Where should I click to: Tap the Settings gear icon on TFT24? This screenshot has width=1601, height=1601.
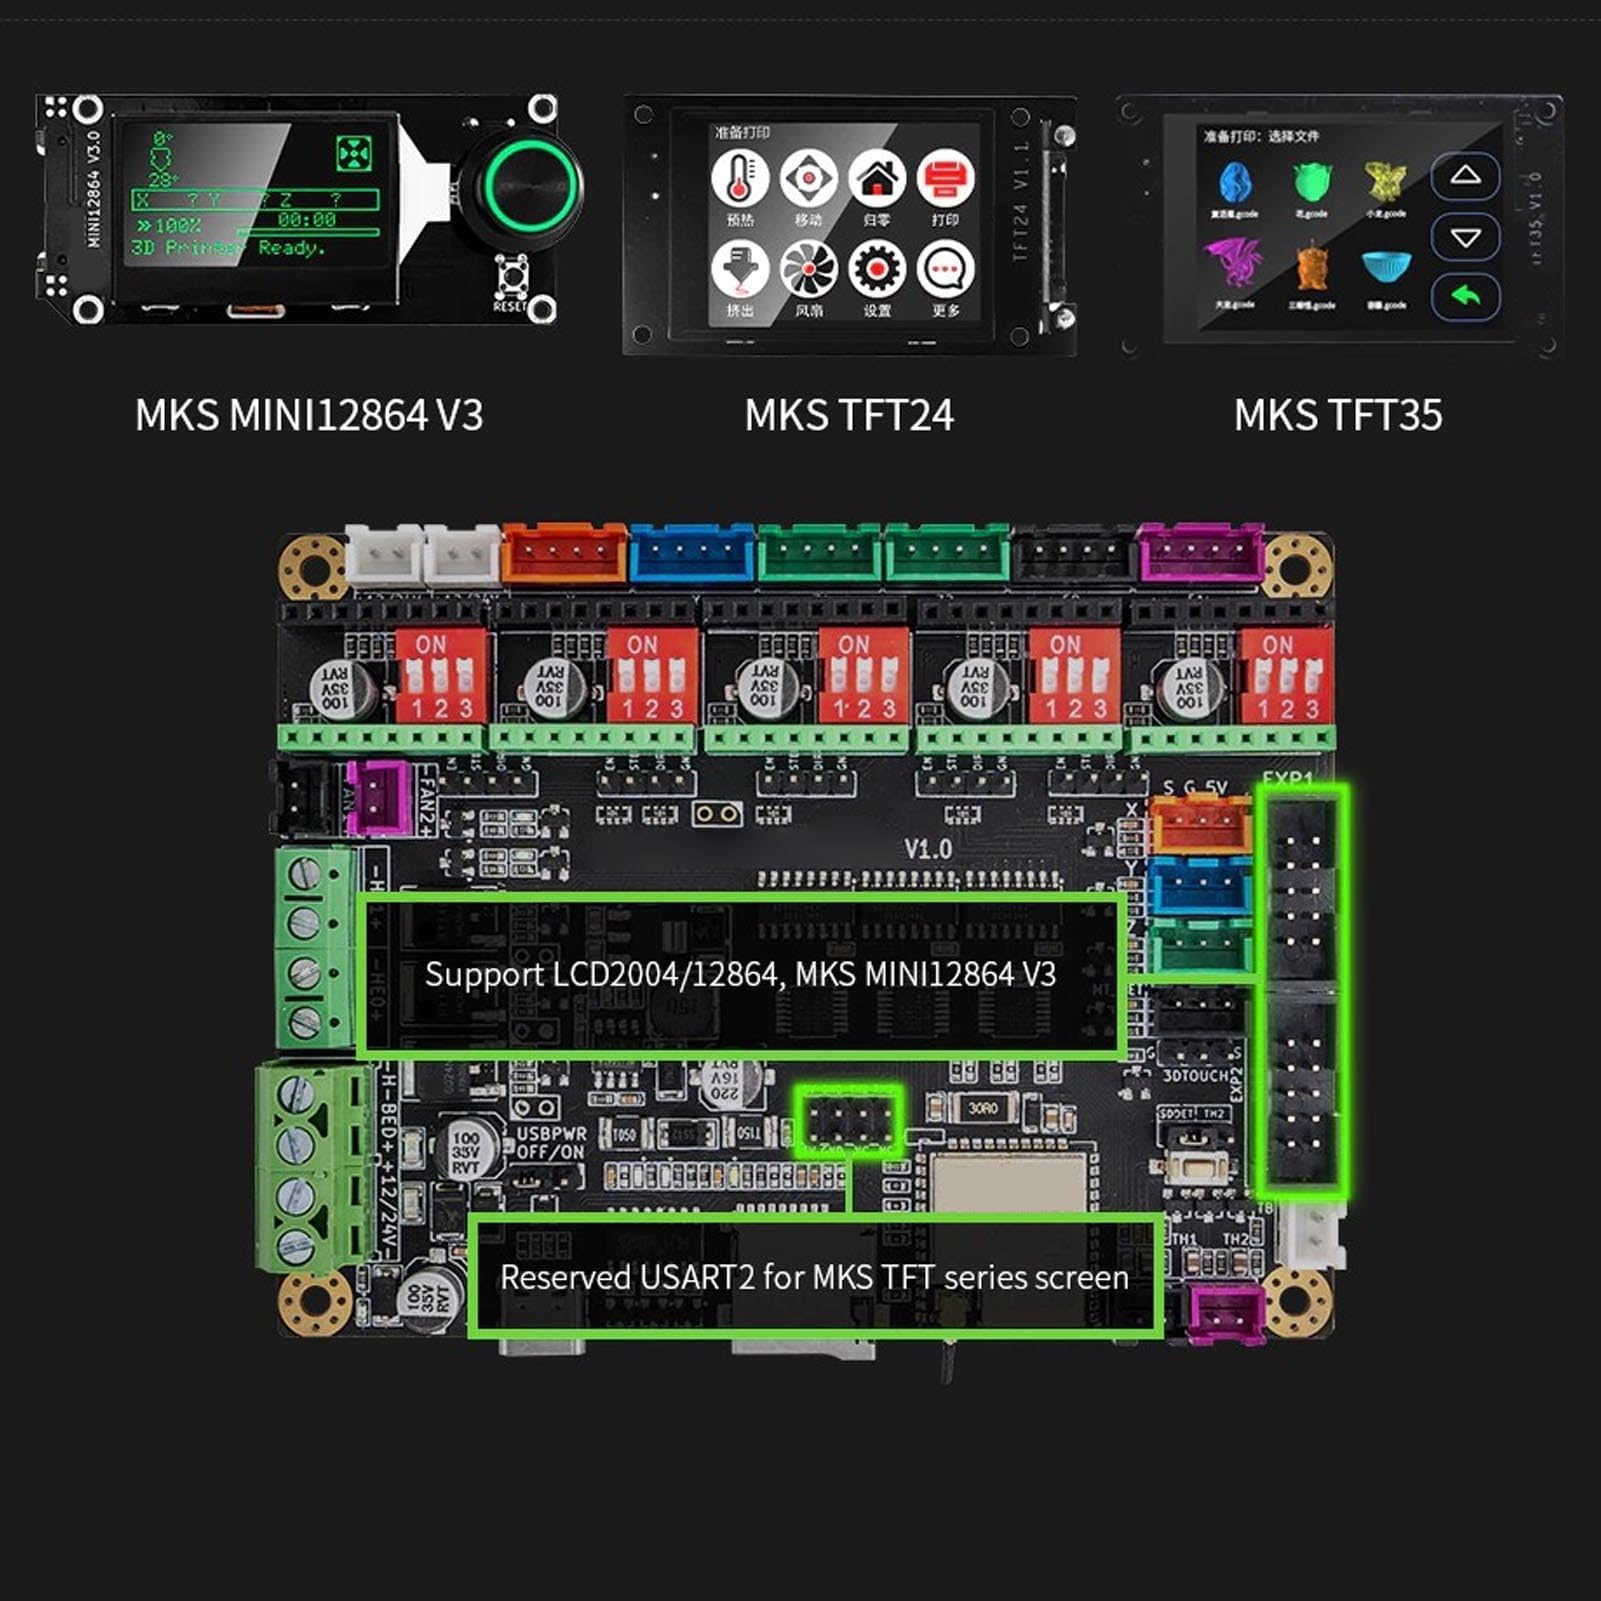click(877, 269)
